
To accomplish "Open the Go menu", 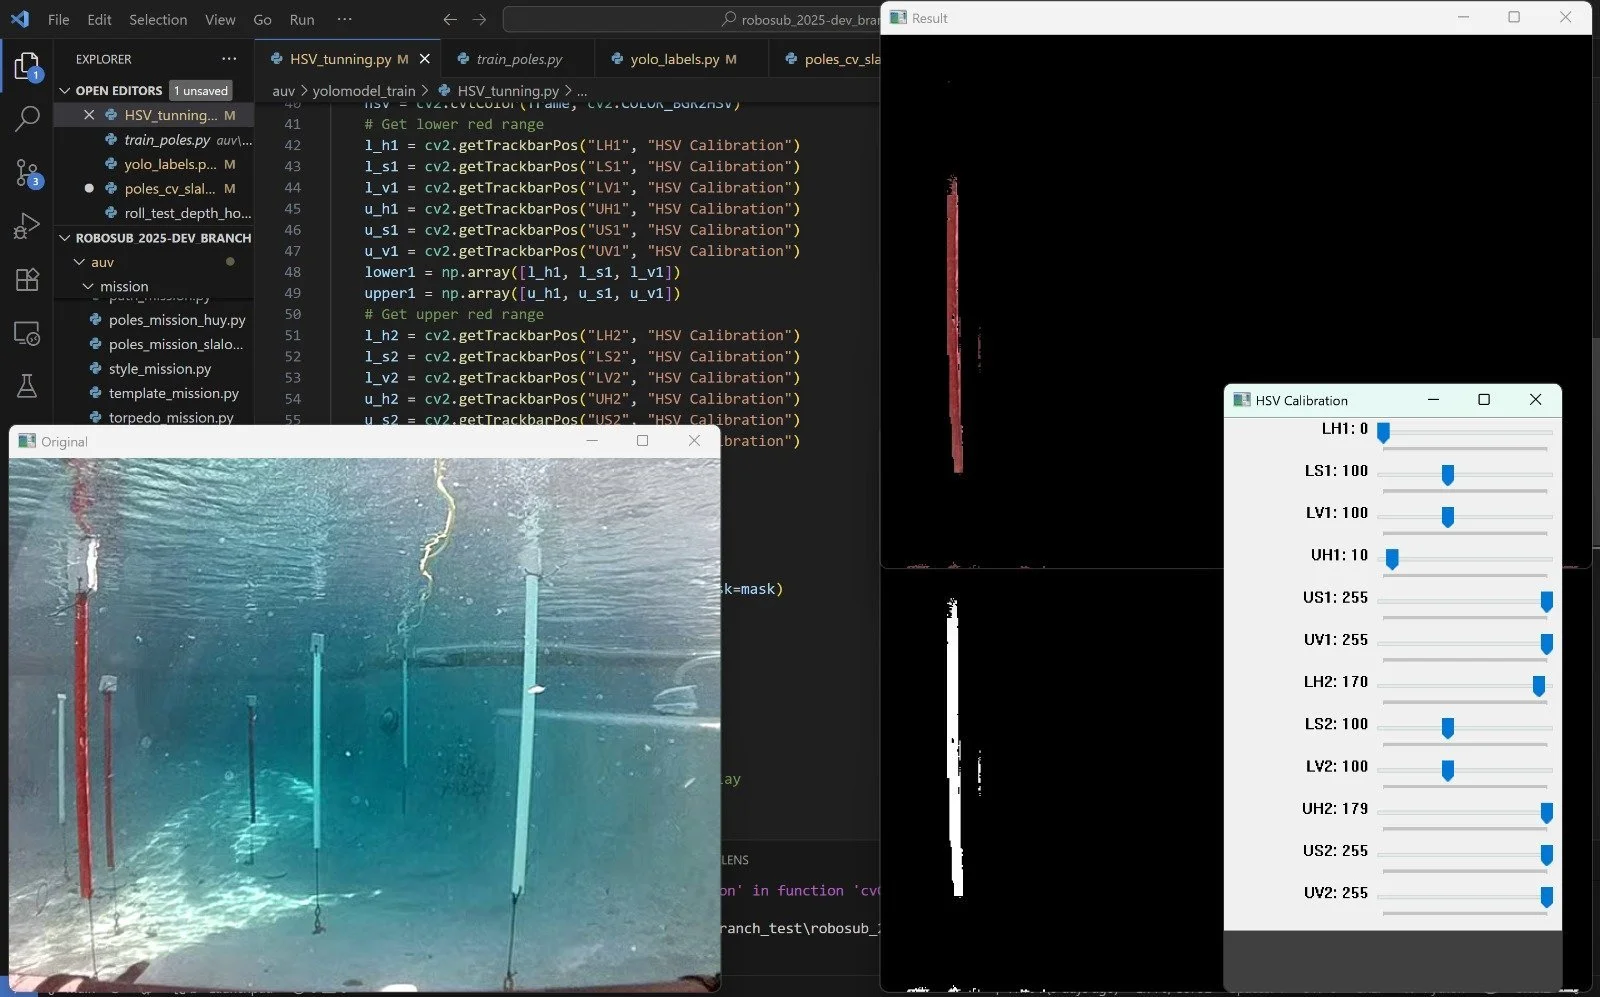I will point(262,19).
